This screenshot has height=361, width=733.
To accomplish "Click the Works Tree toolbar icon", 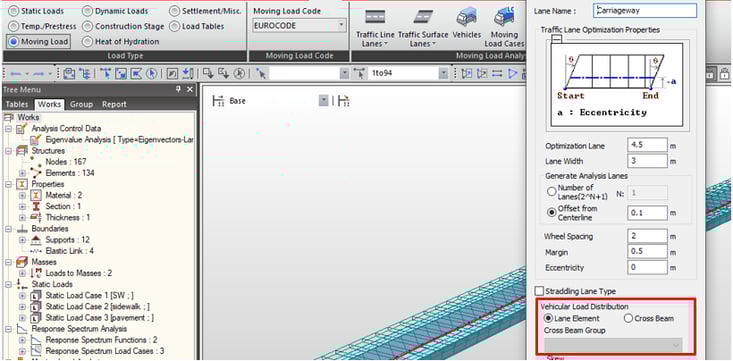I will 69,73.
